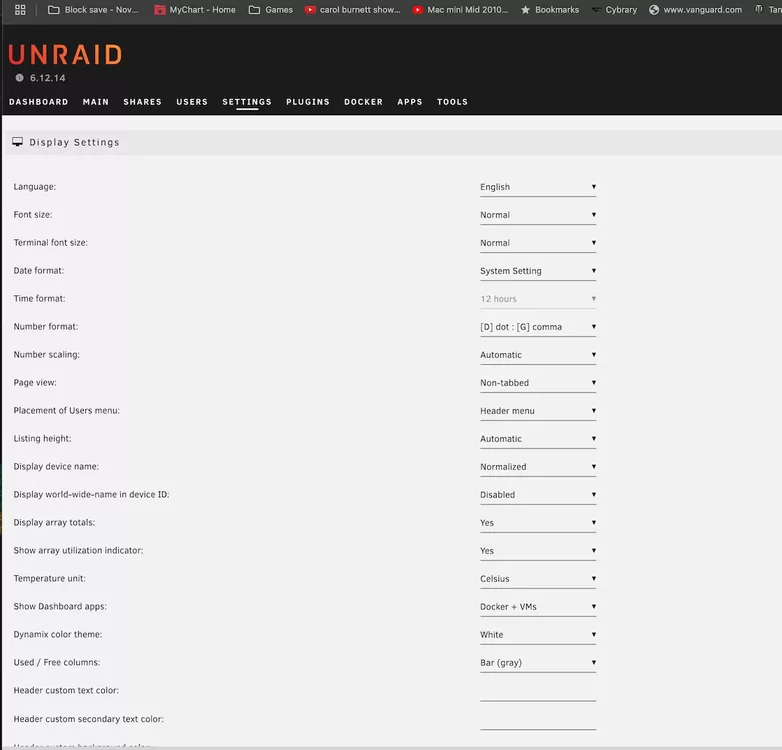Open the Display device name dropdown
The width and height of the screenshot is (782, 750).
538,467
